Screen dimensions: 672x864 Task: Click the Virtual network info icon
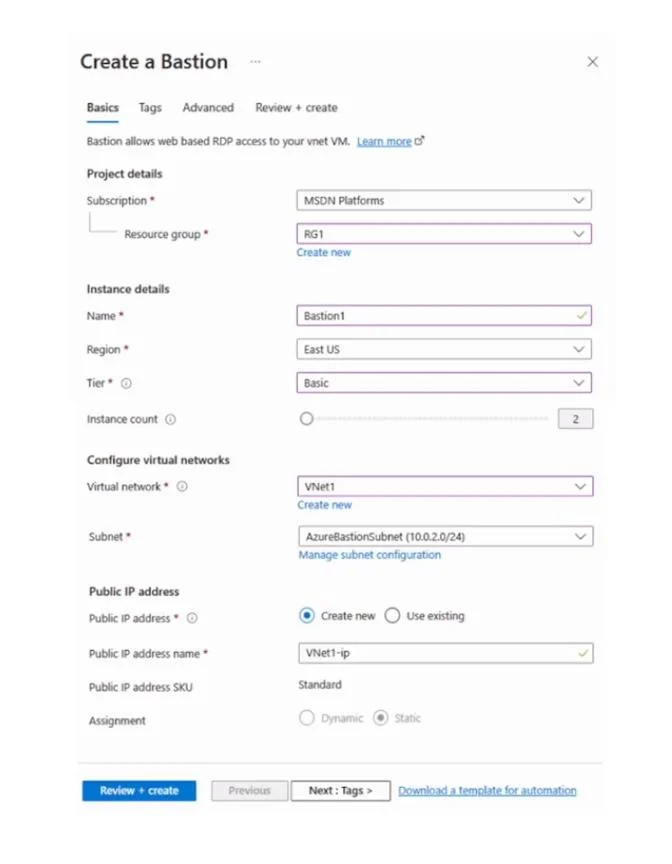(182, 487)
